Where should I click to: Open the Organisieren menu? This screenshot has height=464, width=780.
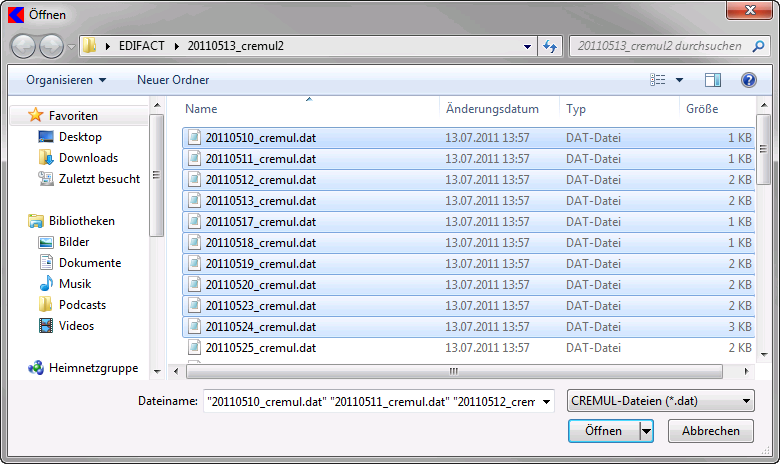click(66, 80)
